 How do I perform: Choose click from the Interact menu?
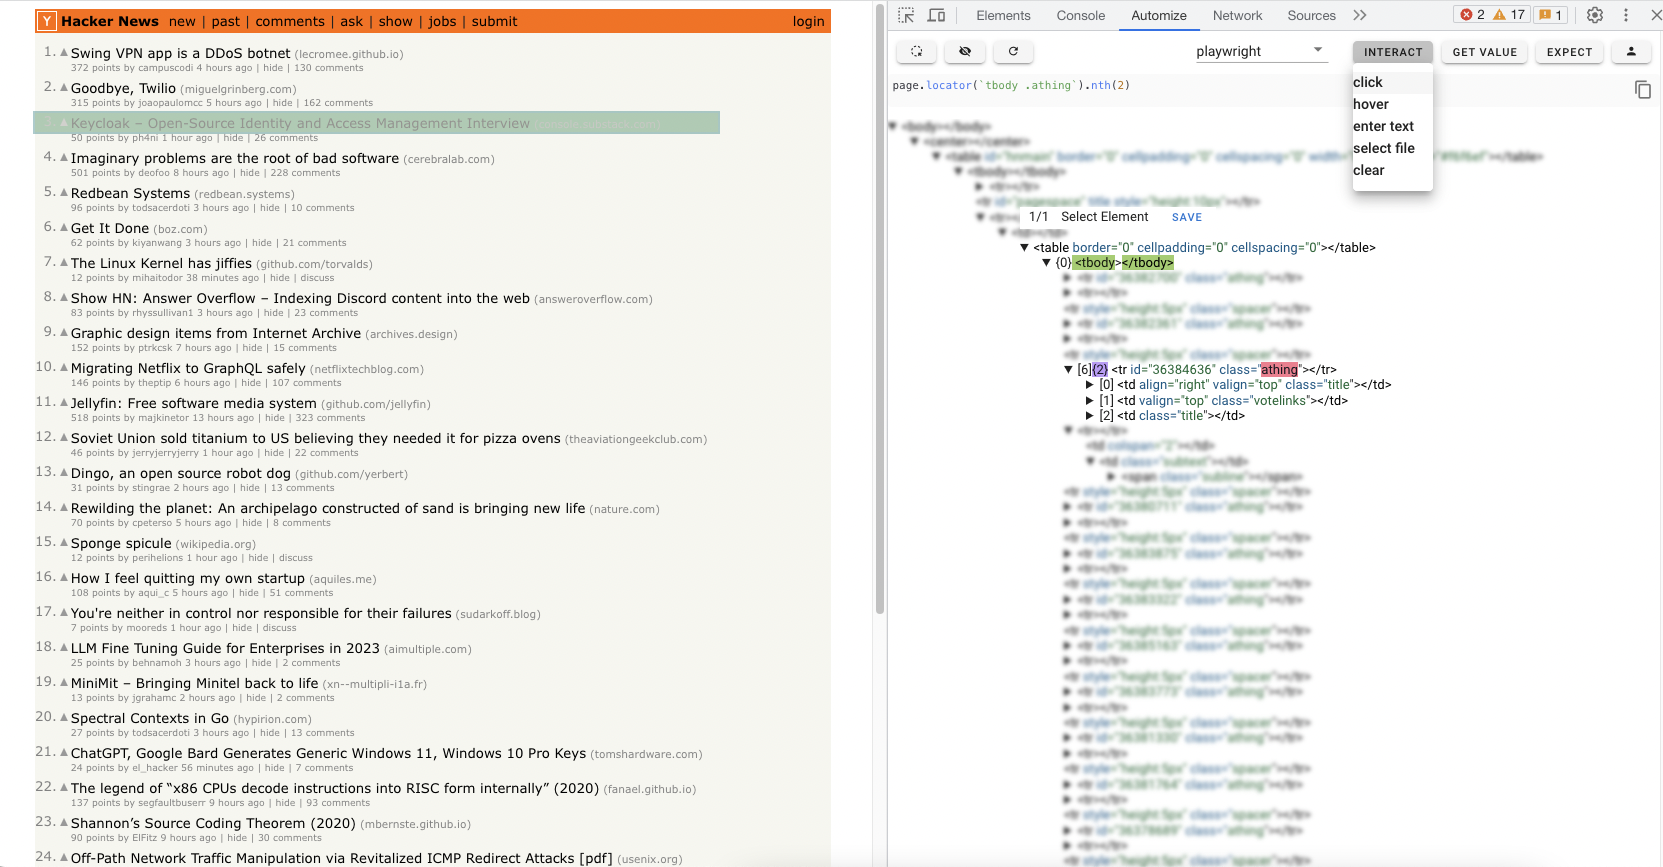pos(1392,82)
